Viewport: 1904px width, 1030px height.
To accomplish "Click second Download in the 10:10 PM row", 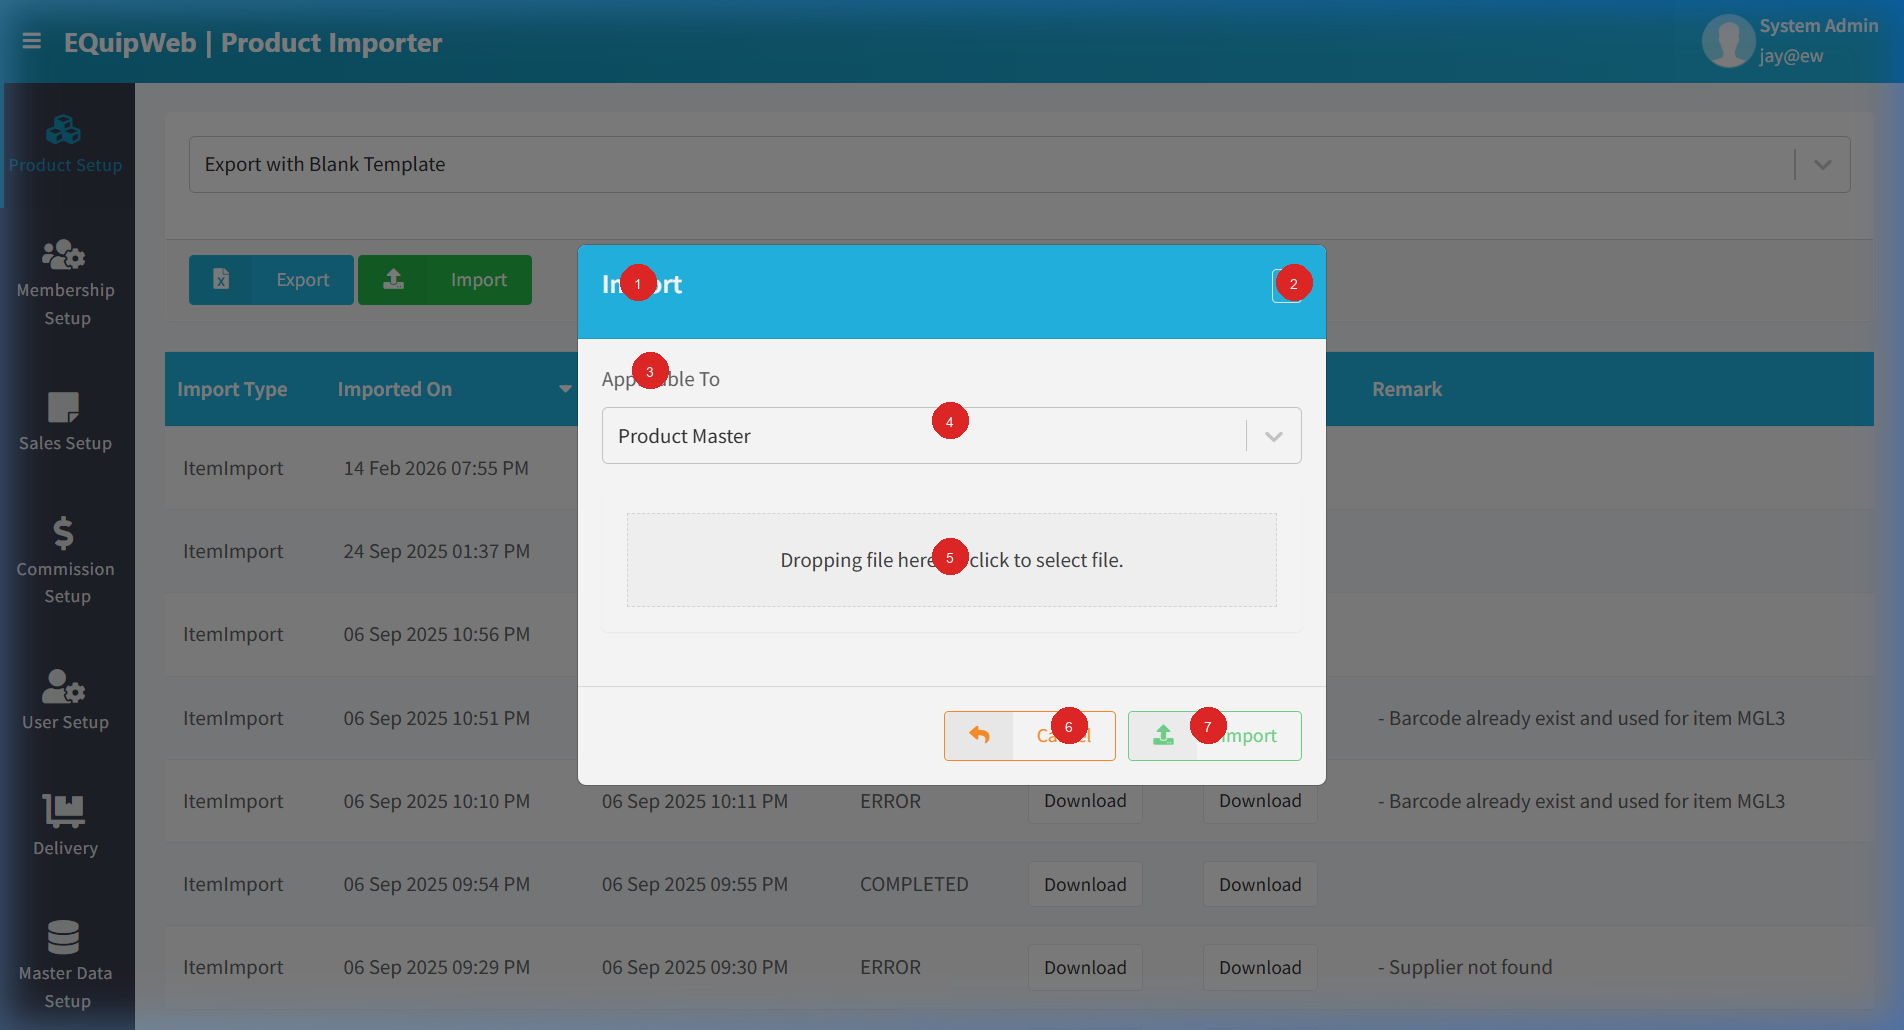I will pos(1260,801).
